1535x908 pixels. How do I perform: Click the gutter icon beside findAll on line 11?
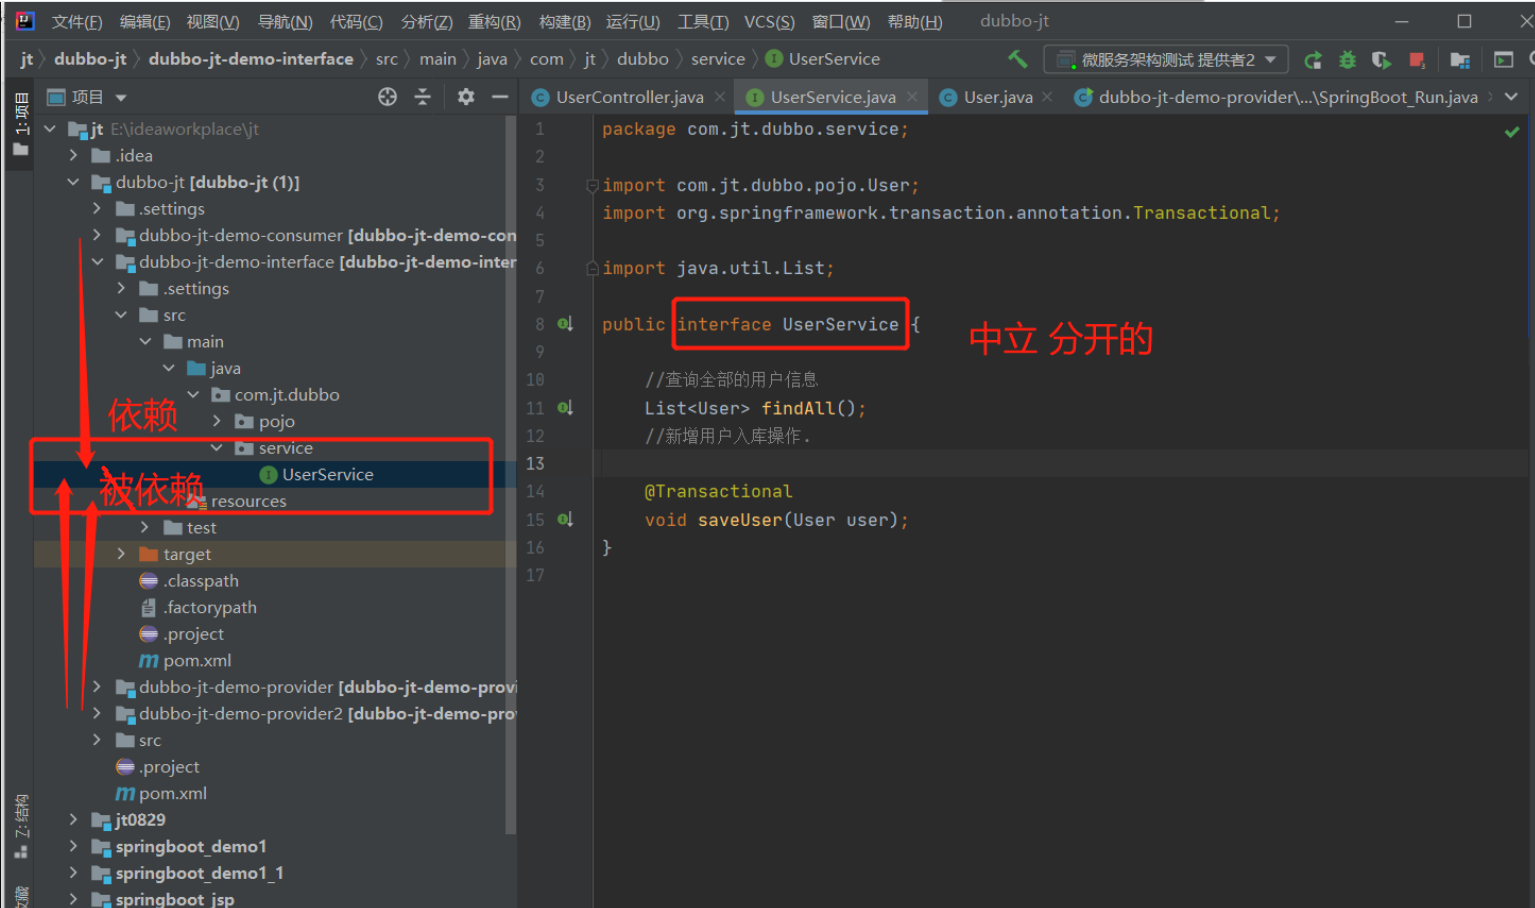pyautogui.click(x=565, y=407)
